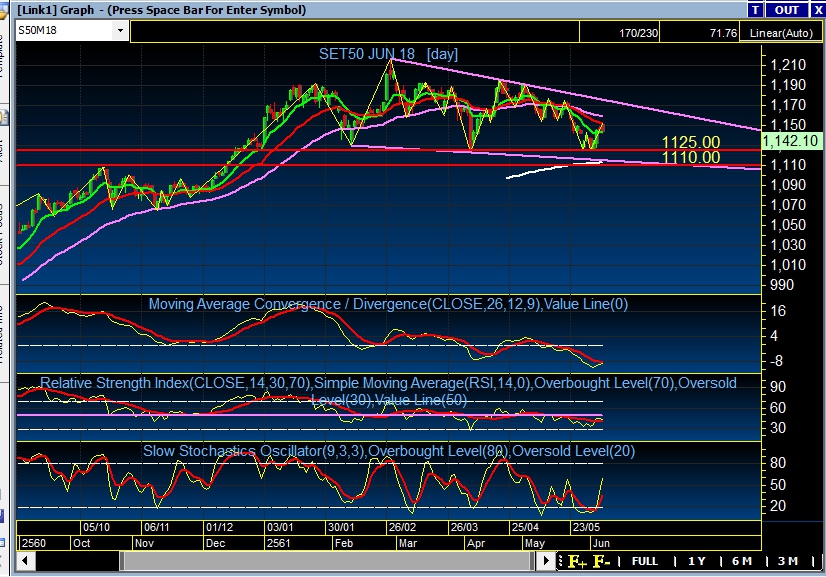
Task: Click the Feb month label on time axis
Action: (344, 543)
